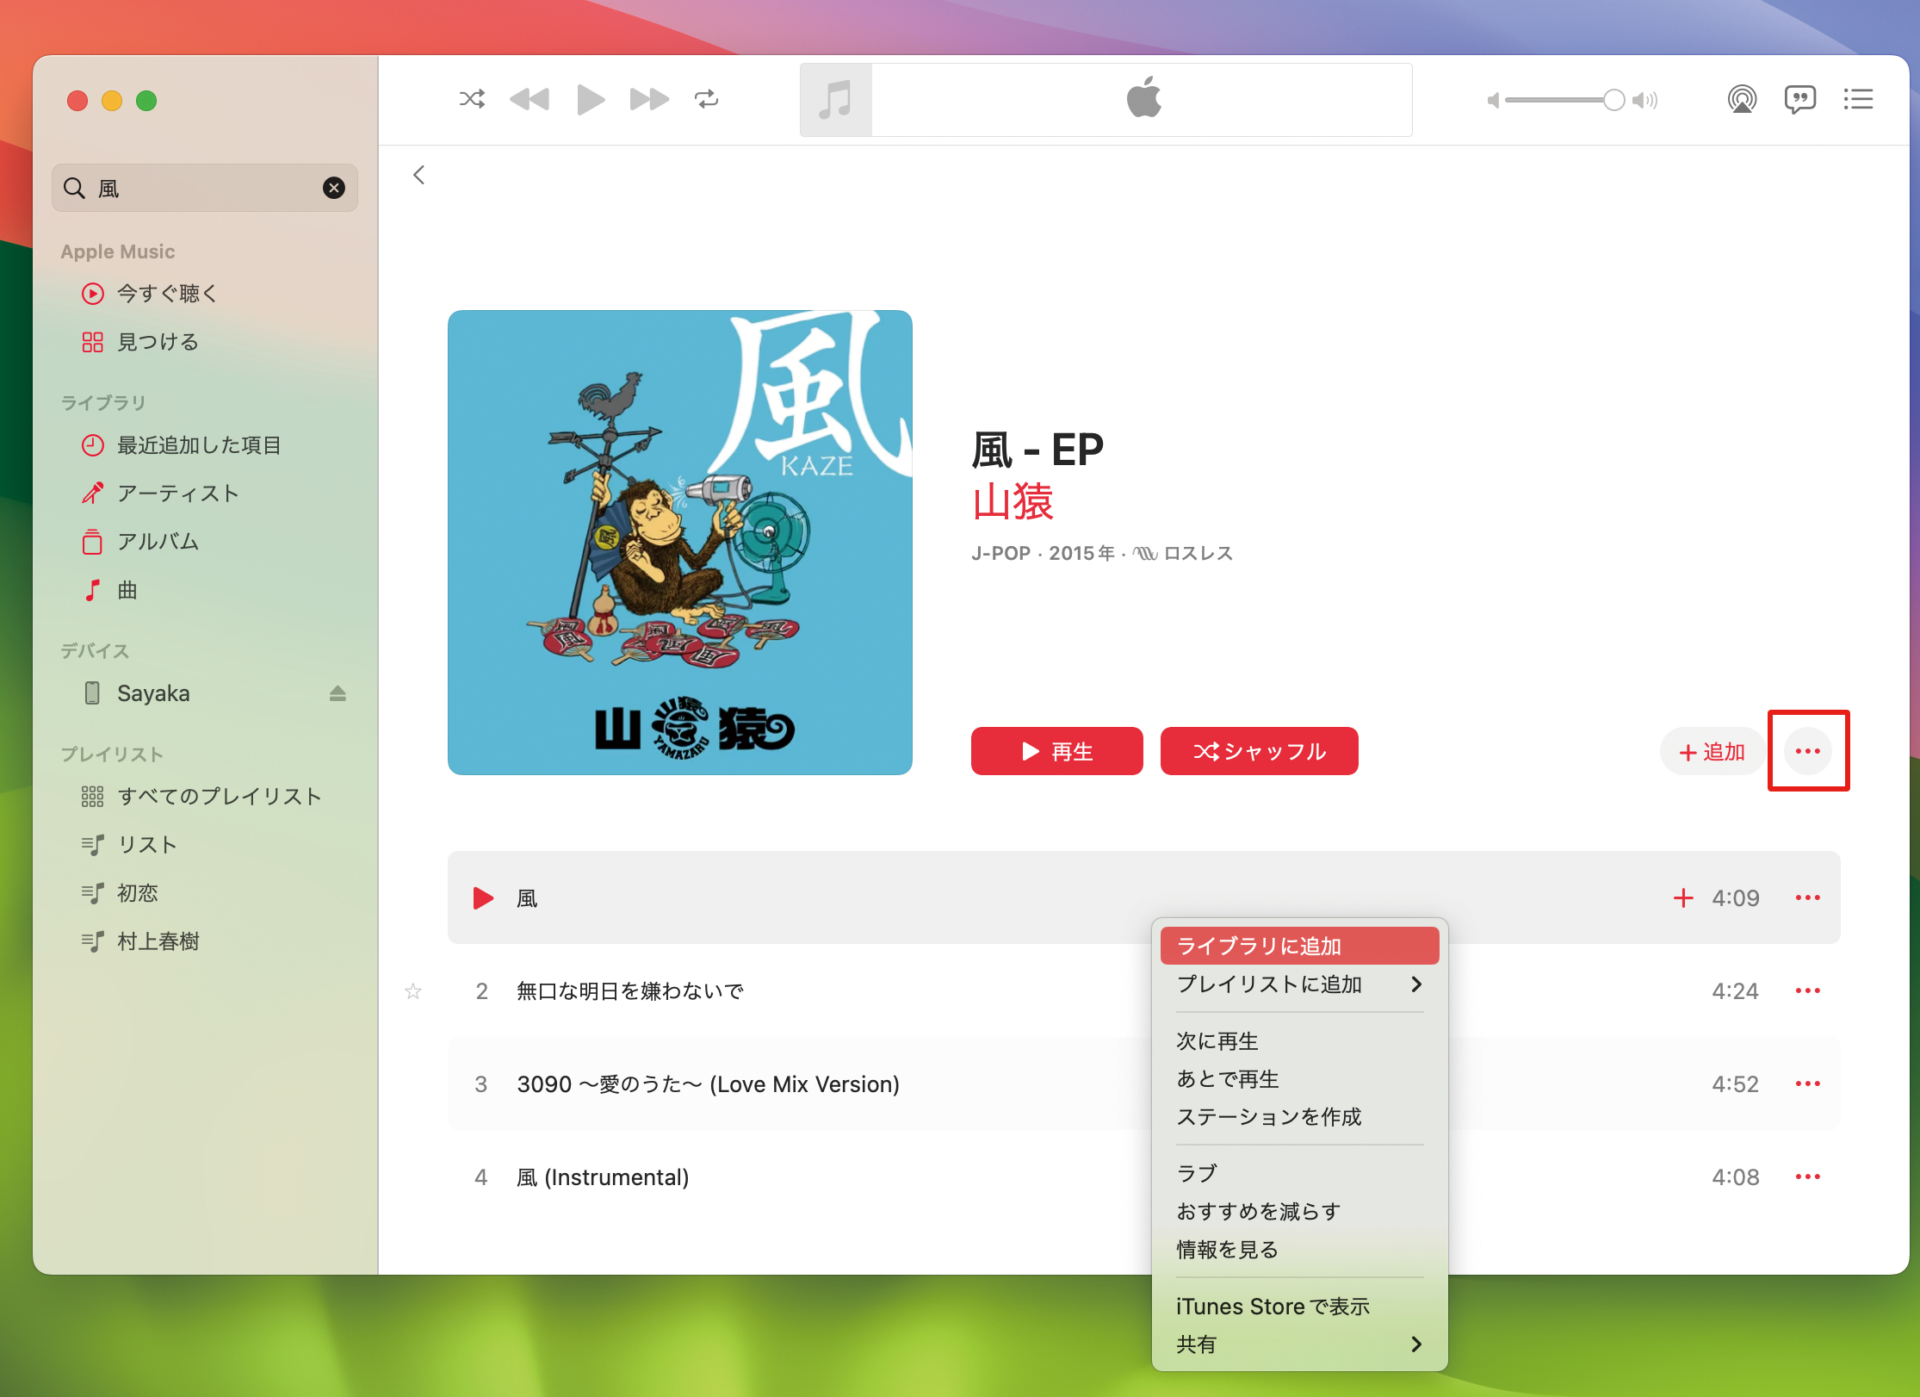Viewport: 1920px width, 1397px height.
Task: Choose iTunes Storeで表示 from the menu
Action: [1299, 1307]
